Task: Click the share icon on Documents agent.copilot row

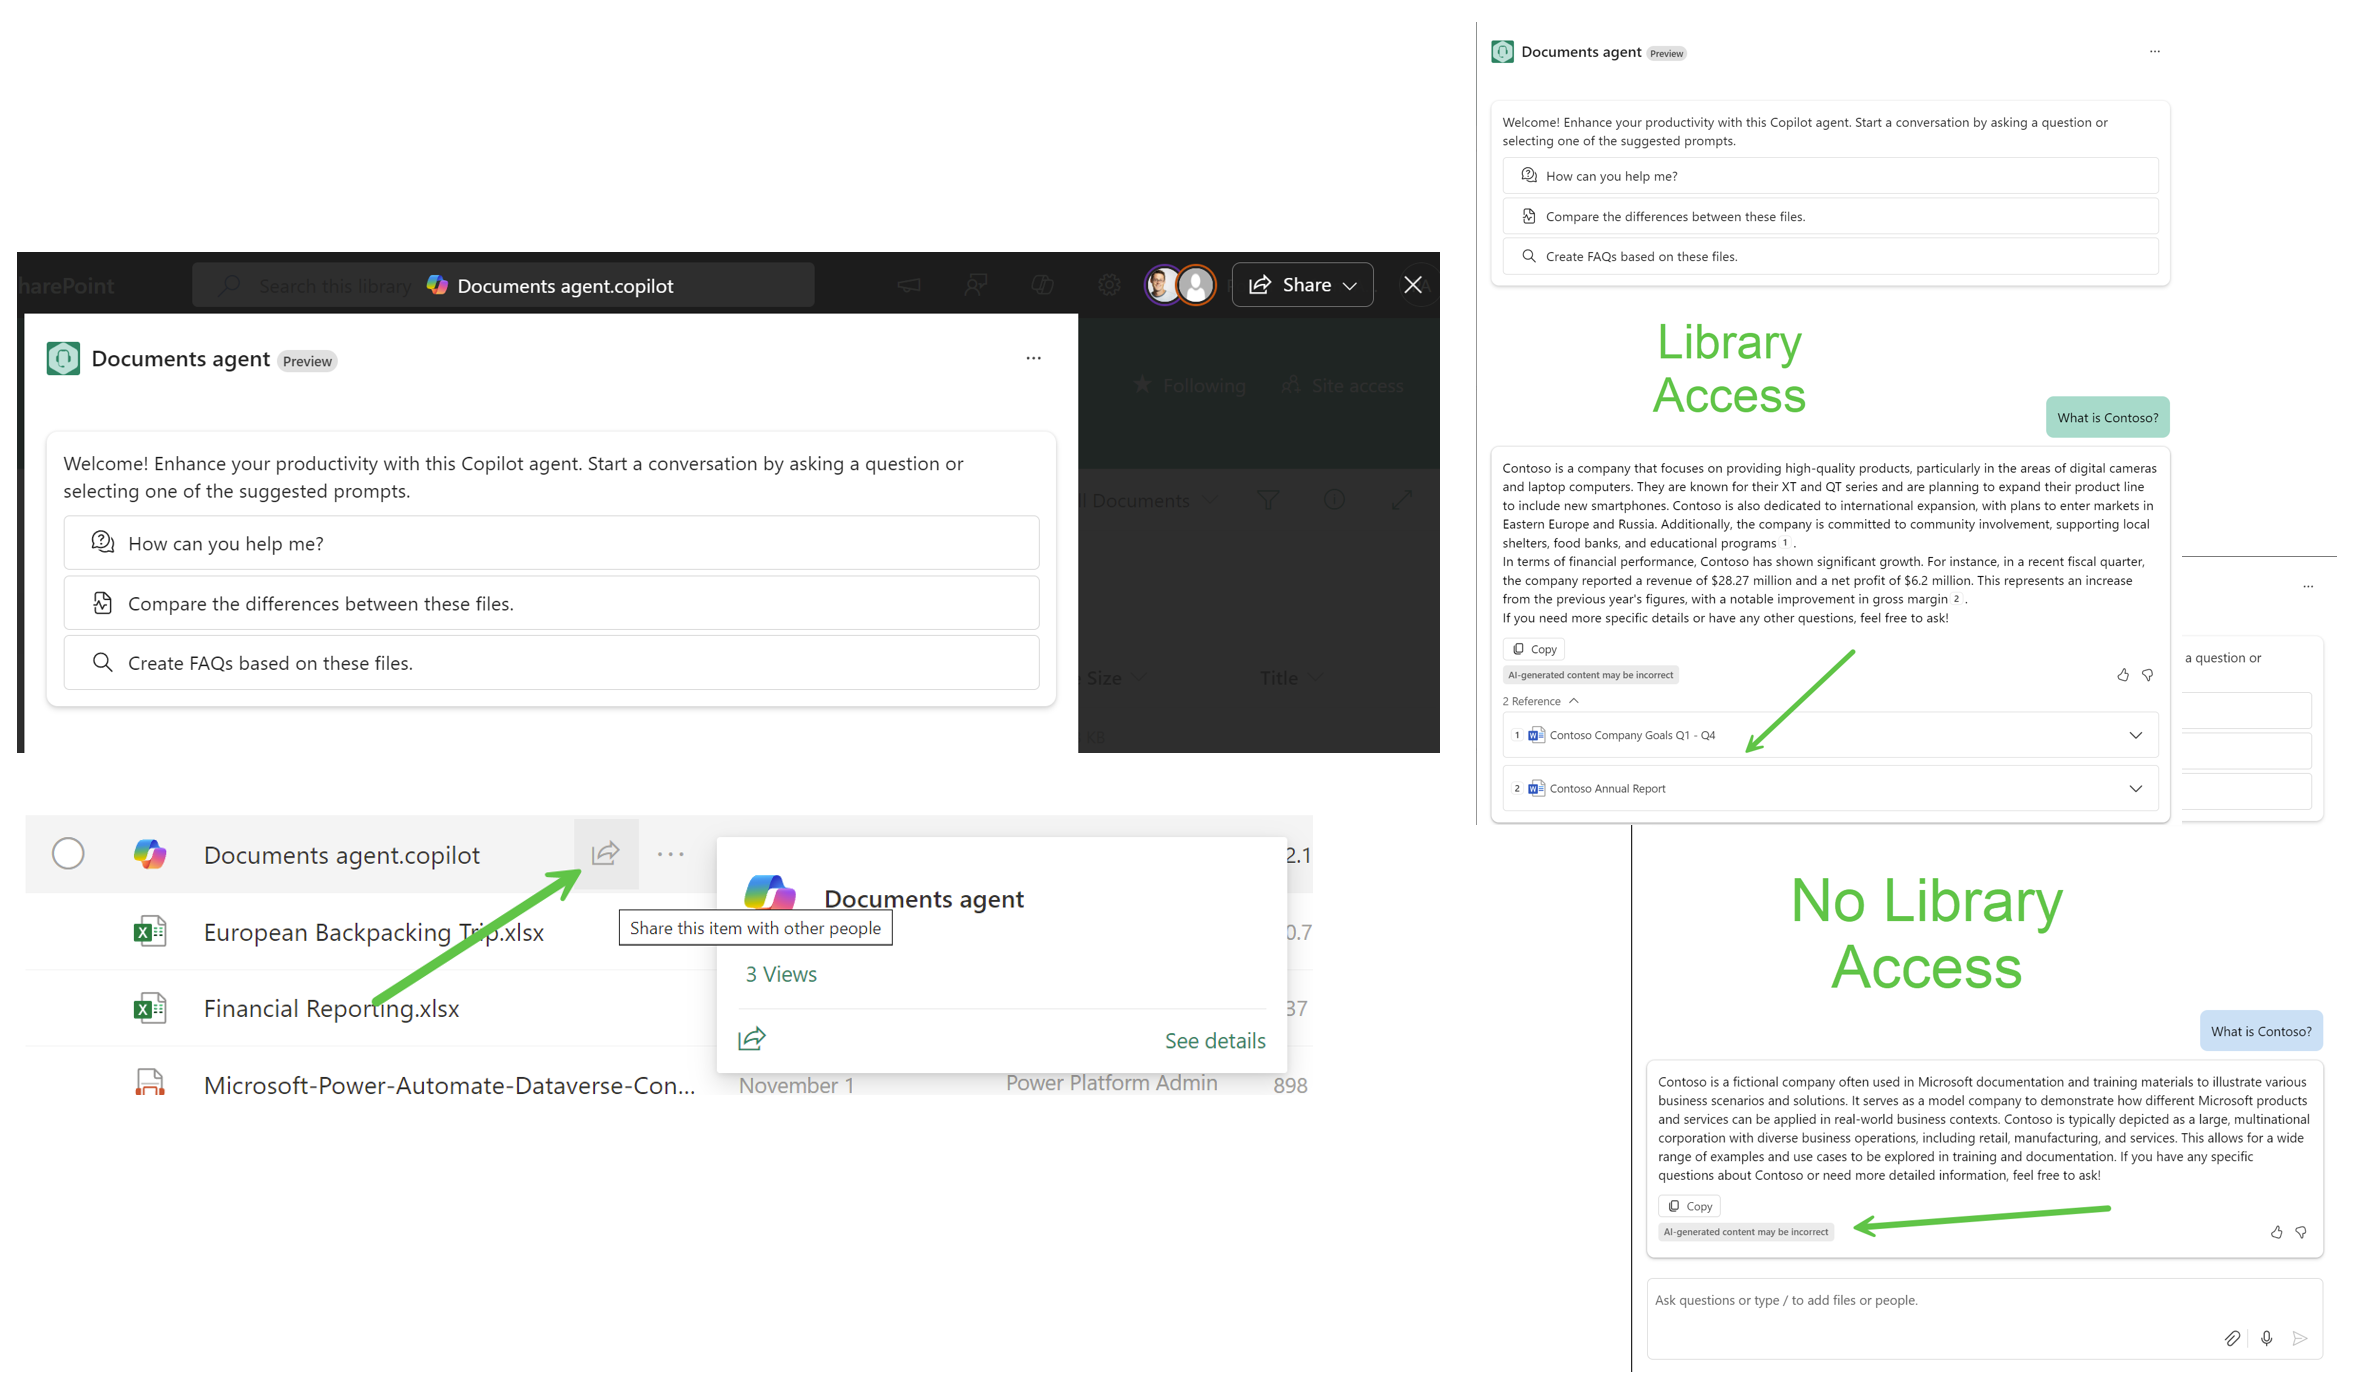Action: coord(606,853)
